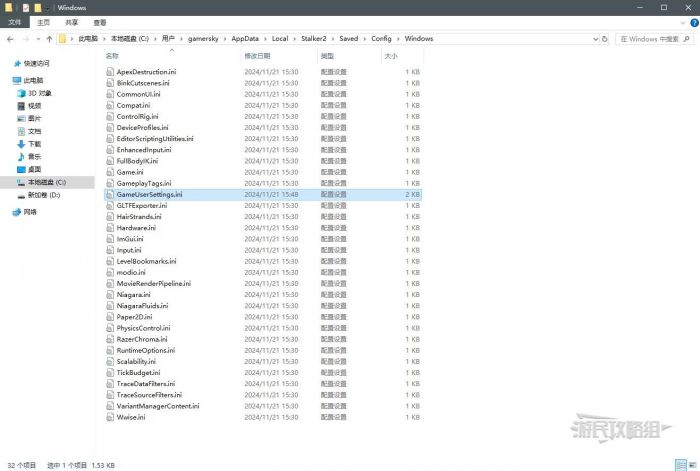
Task: Open 下载 downloads folder in sidebar
Action: pos(34,144)
